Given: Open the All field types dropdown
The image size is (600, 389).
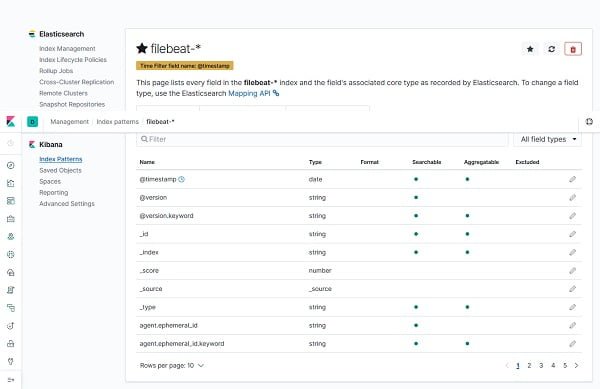Looking at the screenshot, I should point(548,139).
